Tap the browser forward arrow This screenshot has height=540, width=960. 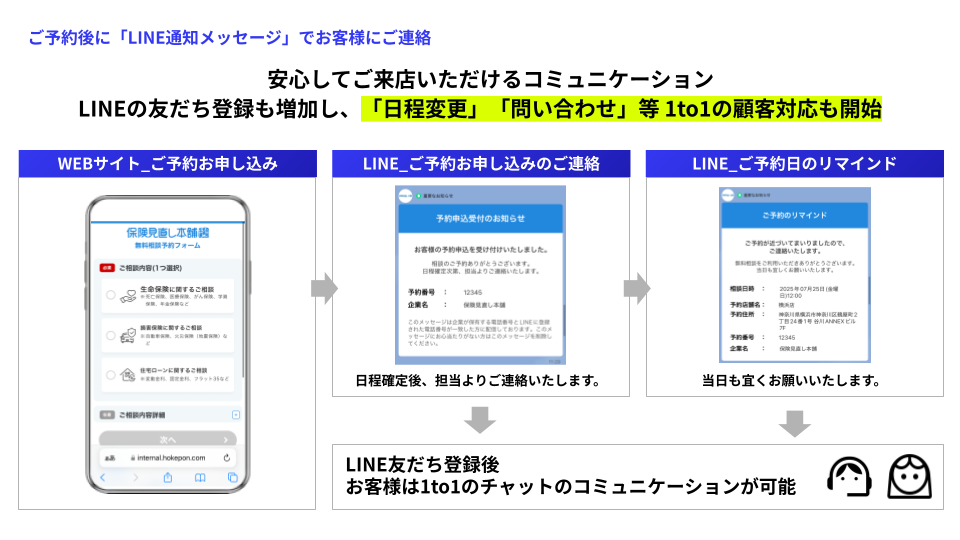[135, 478]
